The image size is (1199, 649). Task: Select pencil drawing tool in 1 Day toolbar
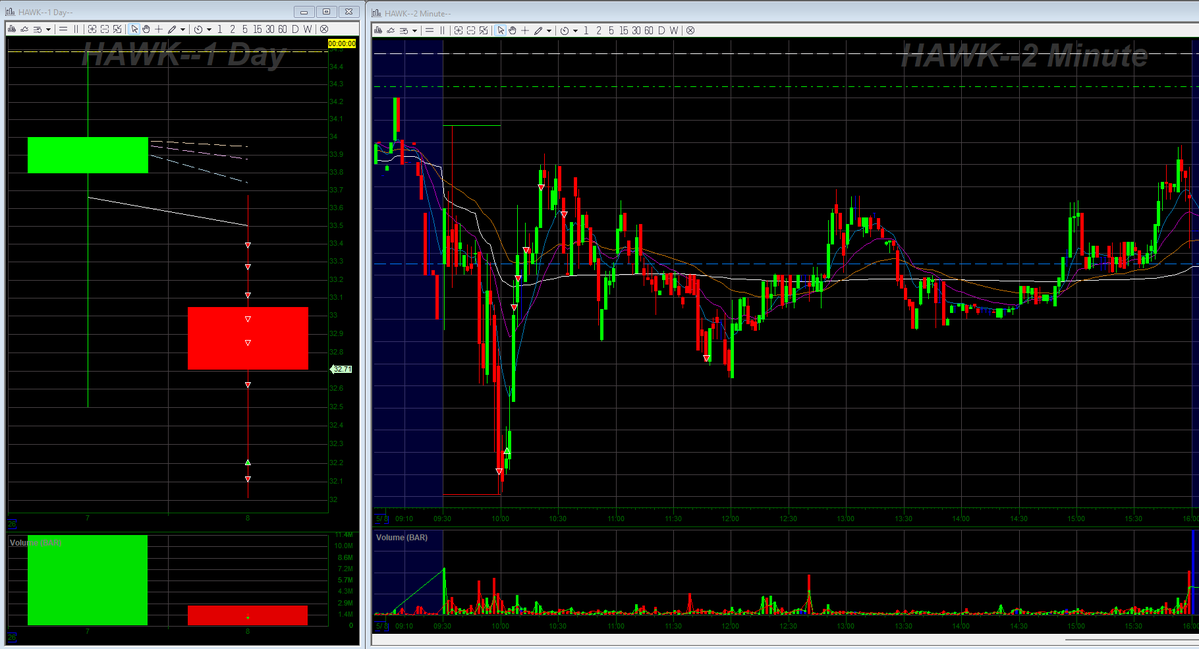172,29
